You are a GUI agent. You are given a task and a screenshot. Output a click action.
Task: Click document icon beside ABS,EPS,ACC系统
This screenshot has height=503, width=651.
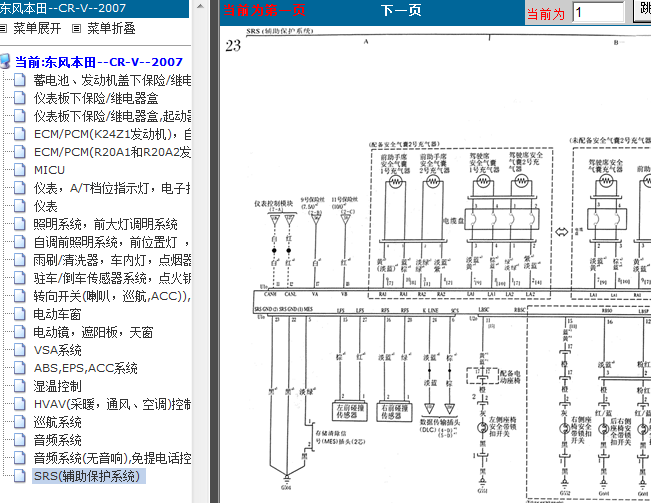20,368
